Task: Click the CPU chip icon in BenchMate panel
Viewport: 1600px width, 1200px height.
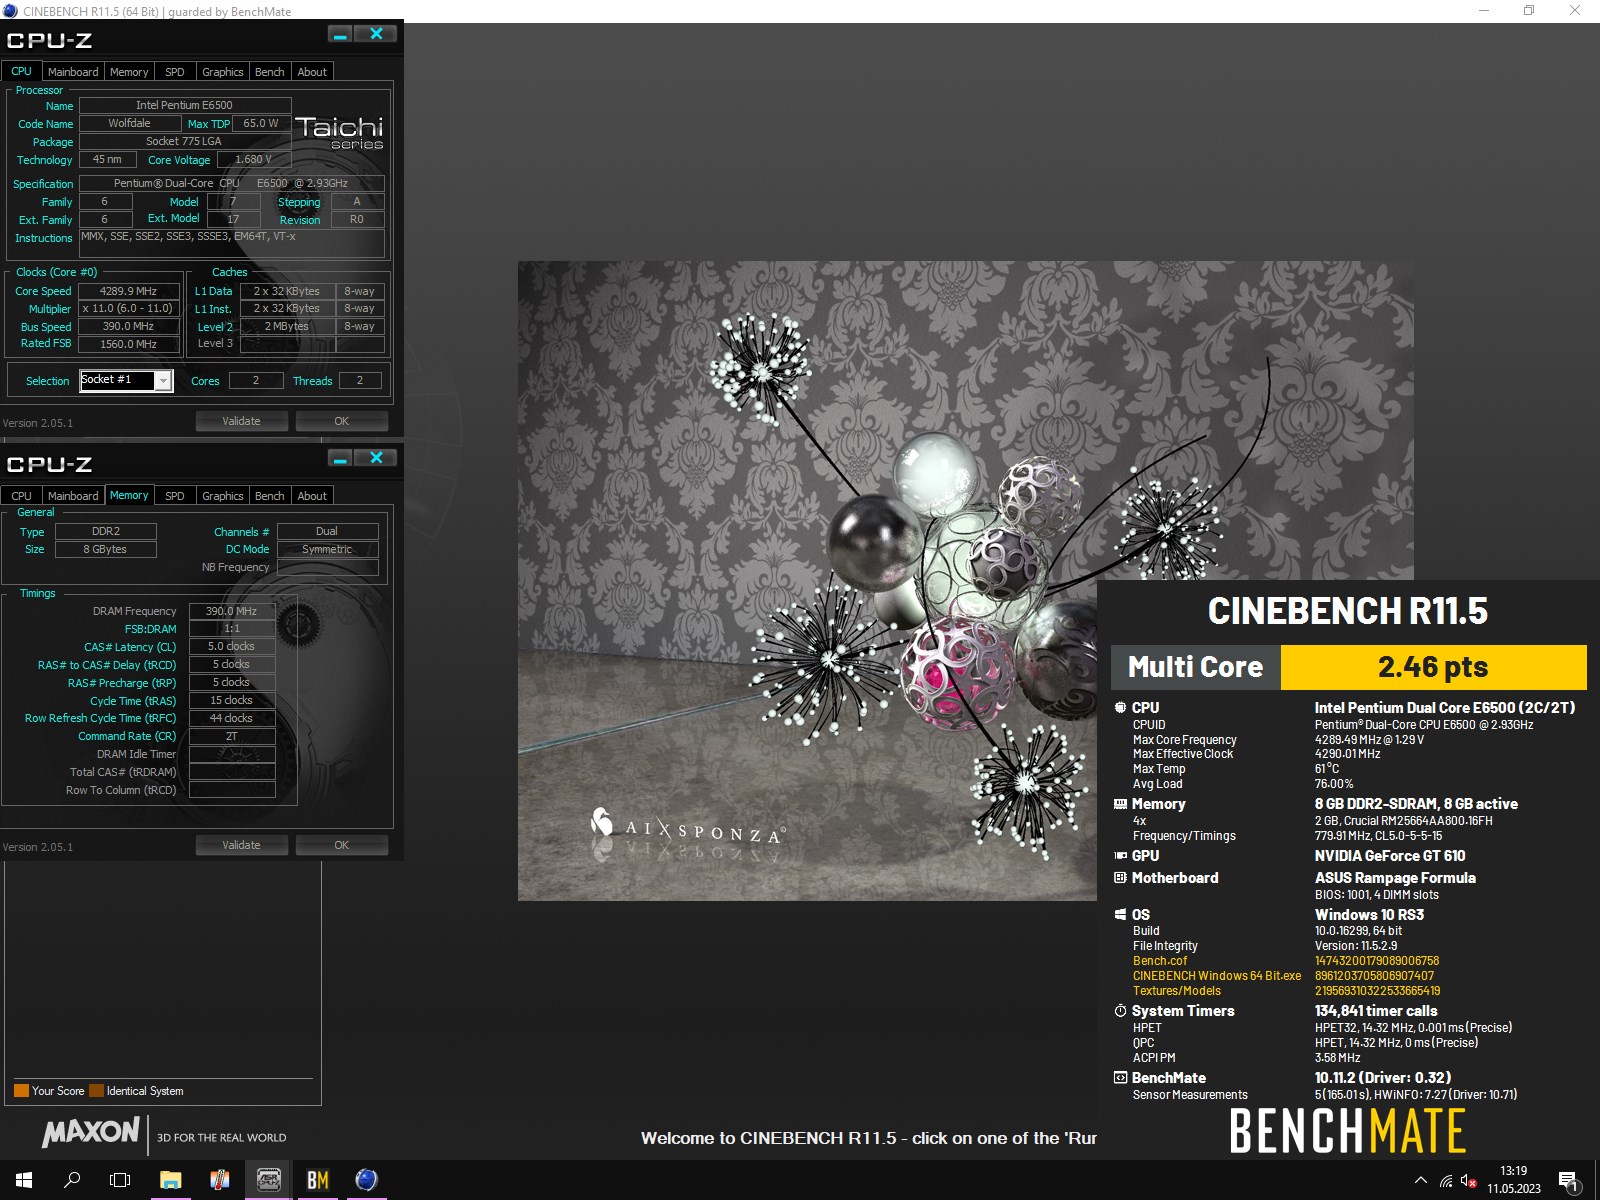Action: [x=1120, y=707]
